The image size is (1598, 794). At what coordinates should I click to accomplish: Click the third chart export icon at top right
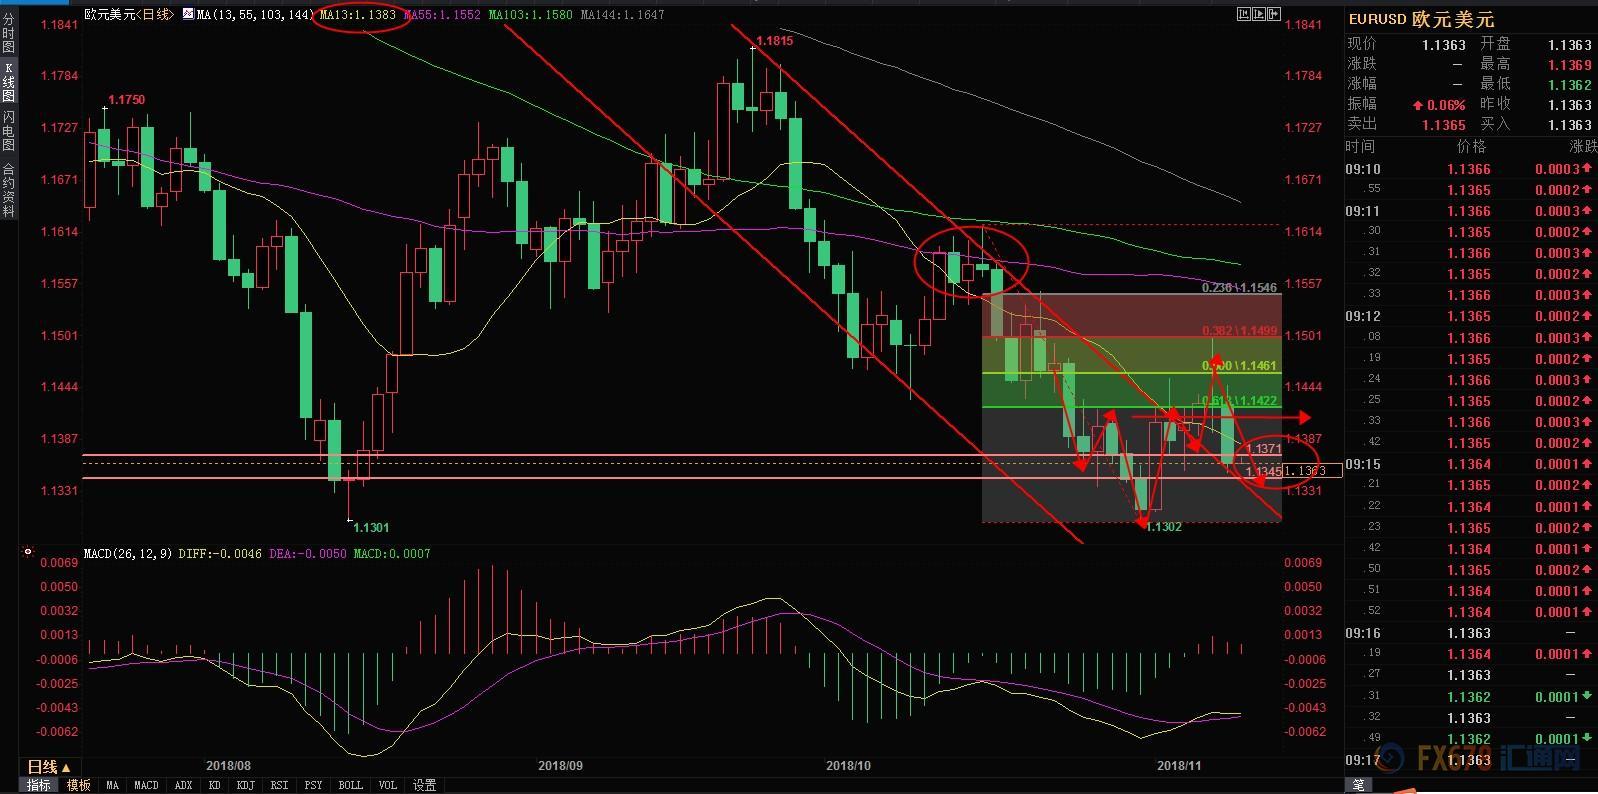click(1274, 14)
